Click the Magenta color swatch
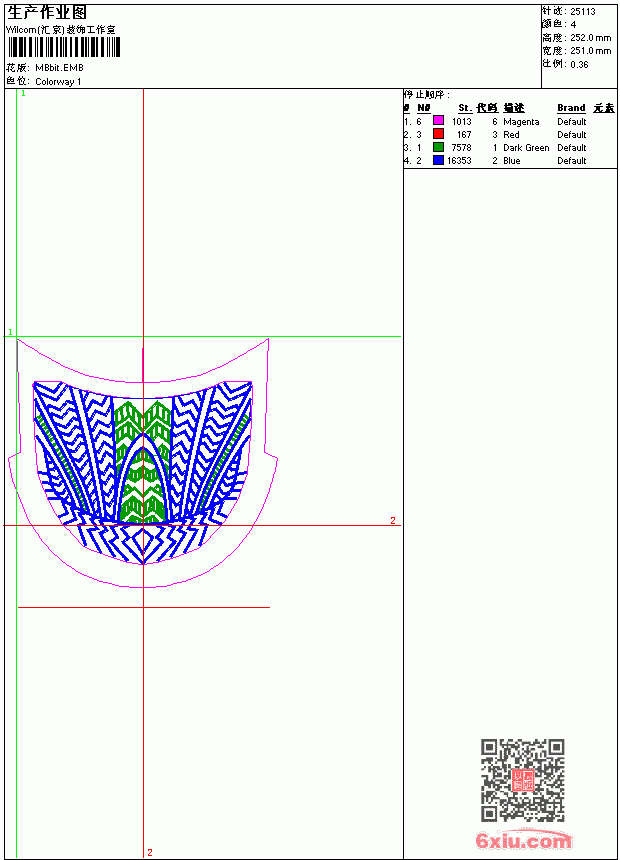This screenshot has width=620, height=860. coord(438,121)
